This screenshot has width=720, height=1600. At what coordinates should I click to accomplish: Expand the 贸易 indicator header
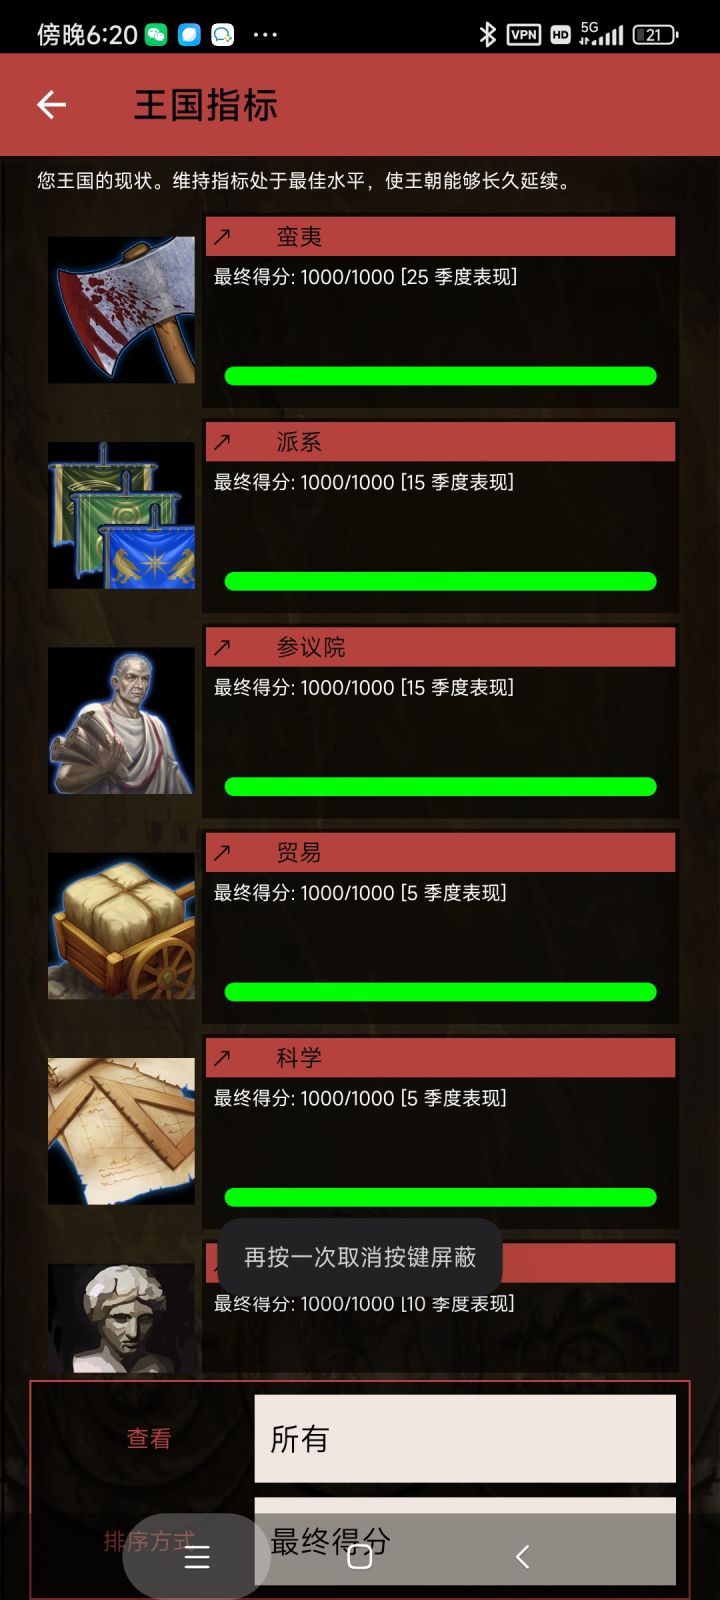(440, 852)
